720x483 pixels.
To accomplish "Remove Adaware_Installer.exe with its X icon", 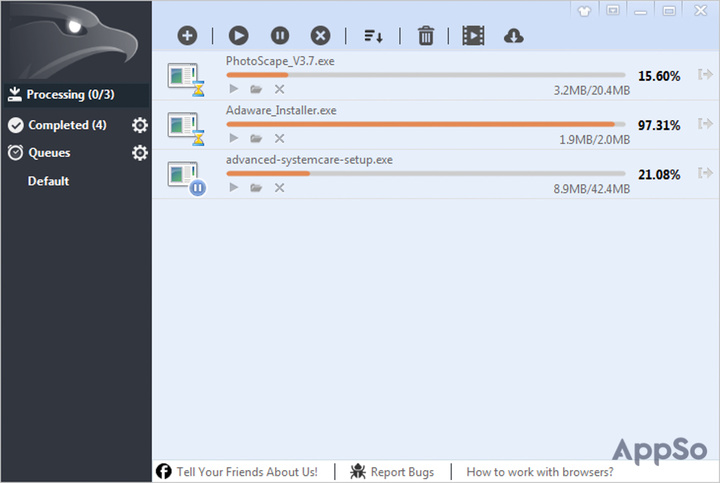I will [279, 138].
